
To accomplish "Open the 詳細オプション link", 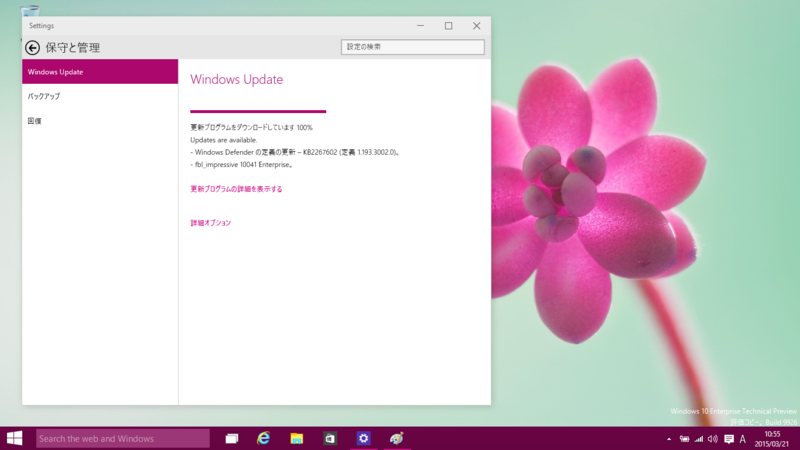I will [x=211, y=223].
